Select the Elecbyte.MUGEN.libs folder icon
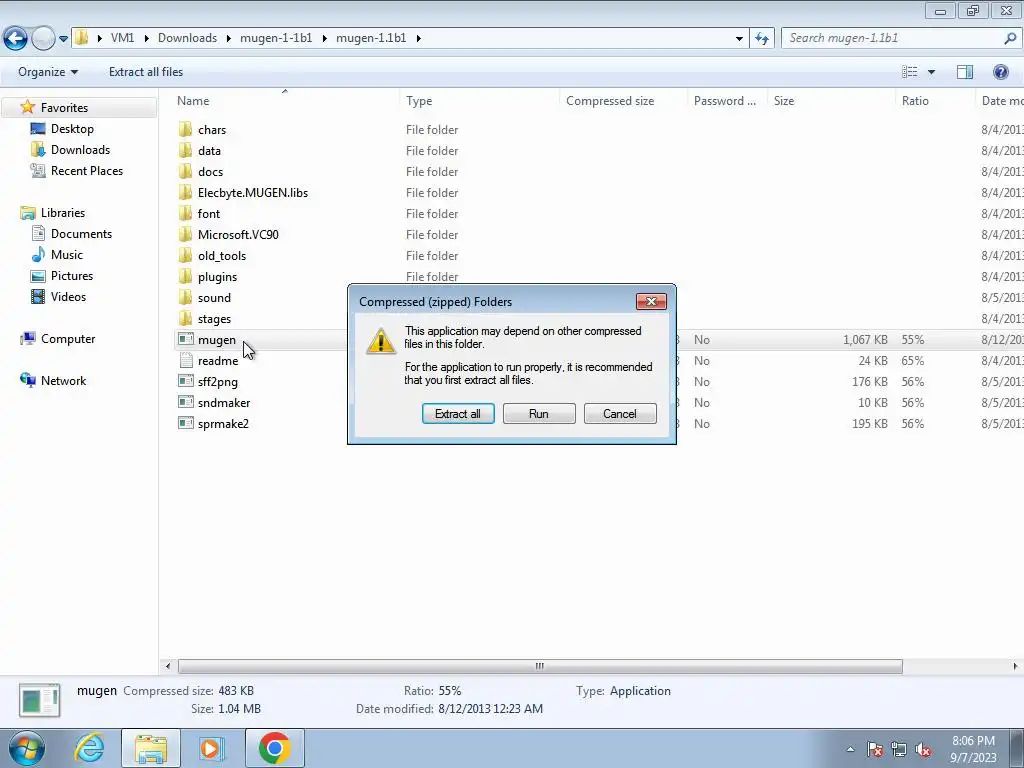The height and width of the screenshot is (768, 1024). [185, 192]
